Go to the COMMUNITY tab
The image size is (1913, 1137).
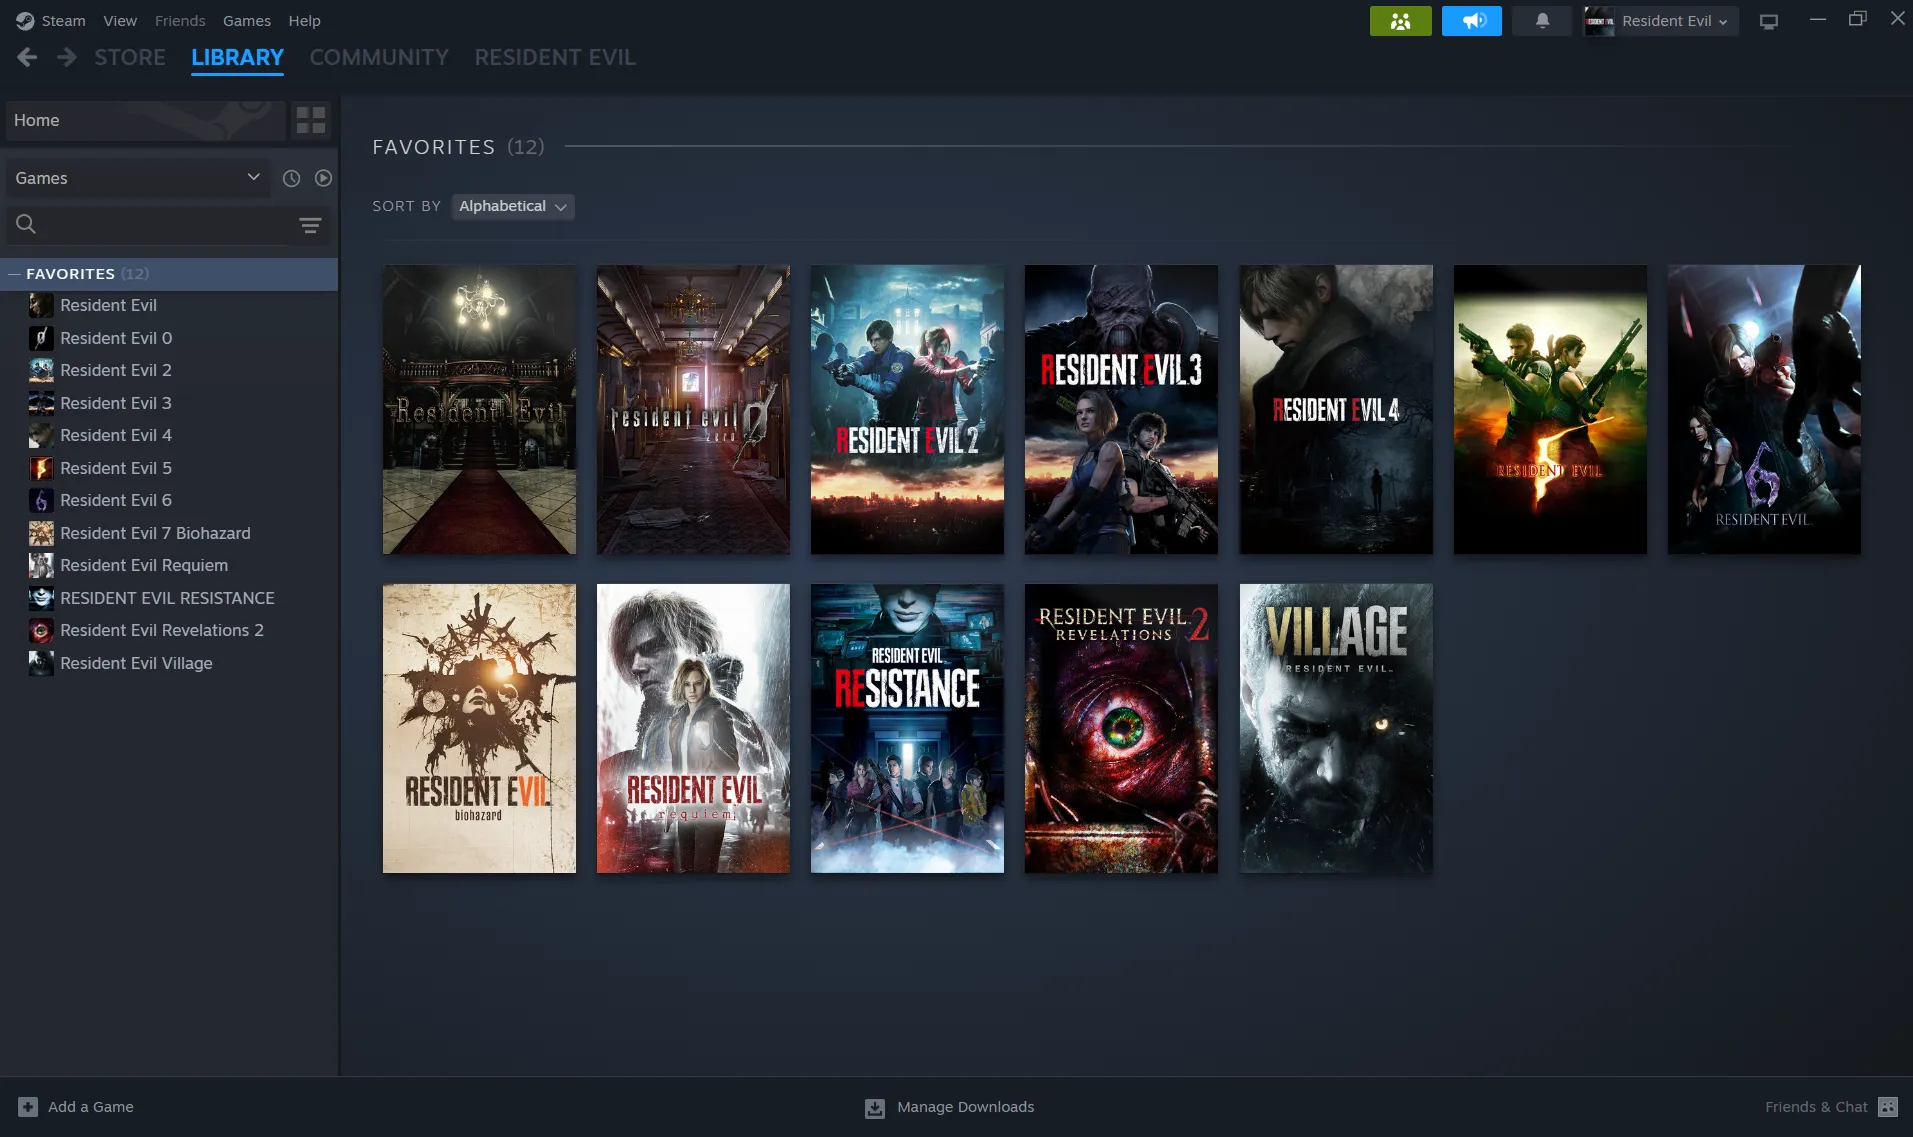click(x=379, y=57)
